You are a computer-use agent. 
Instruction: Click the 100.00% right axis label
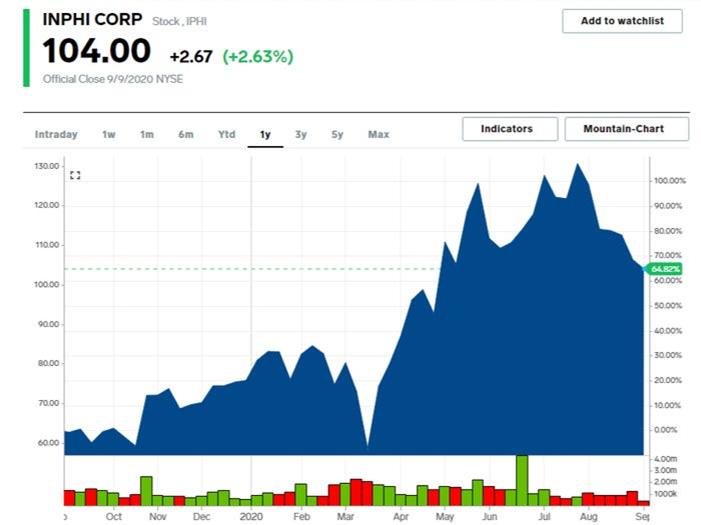click(x=670, y=181)
